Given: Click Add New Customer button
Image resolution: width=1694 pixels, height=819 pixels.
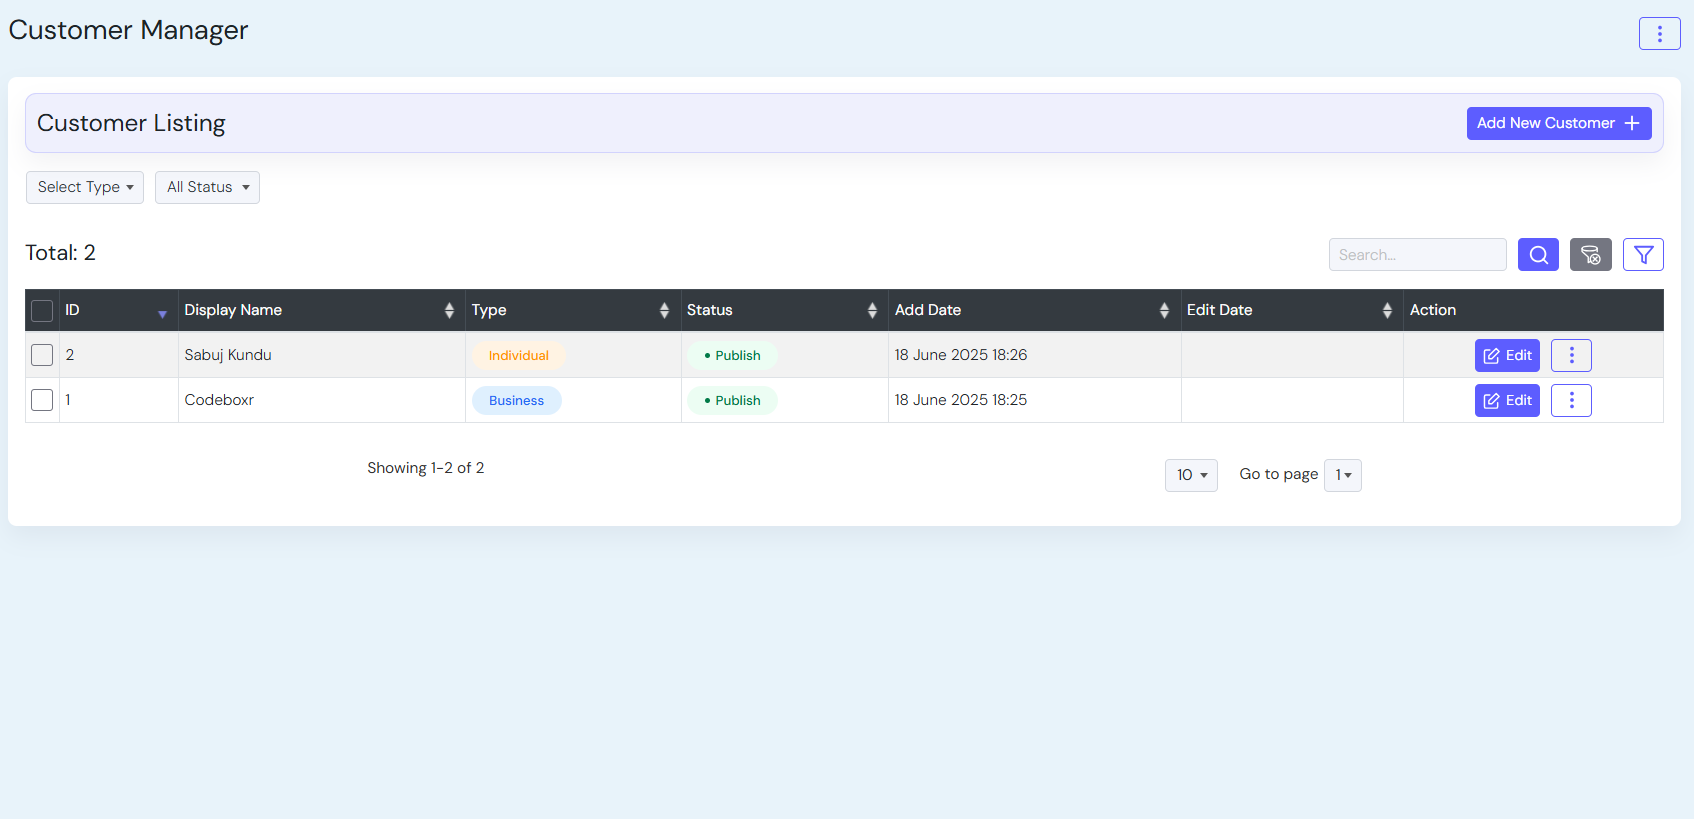Looking at the screenshot, I should click(1558, 123).
